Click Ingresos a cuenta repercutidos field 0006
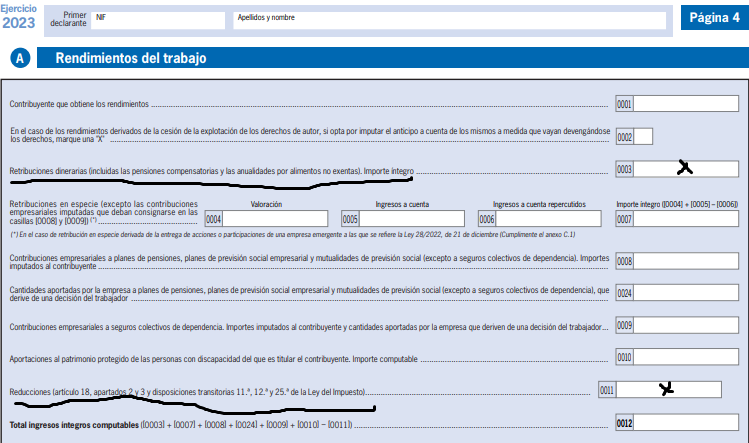The width and height of the screenshot is (749, 443). pyautogui.click(x=548, y=219)
